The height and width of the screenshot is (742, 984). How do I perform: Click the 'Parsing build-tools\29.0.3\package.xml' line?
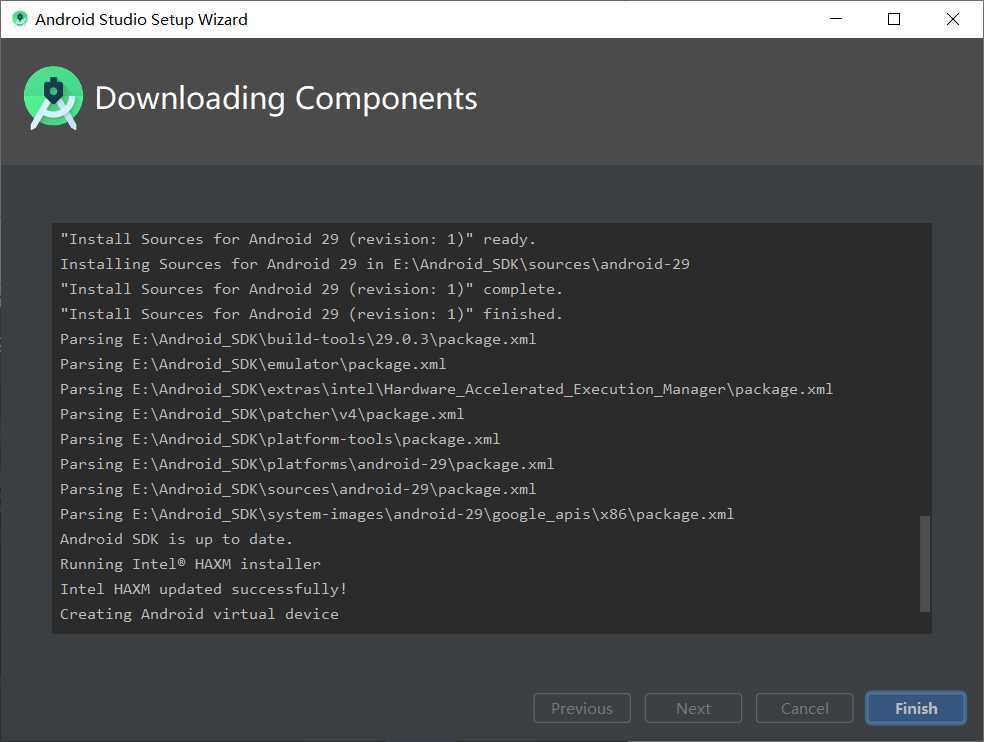coord(298,339)
